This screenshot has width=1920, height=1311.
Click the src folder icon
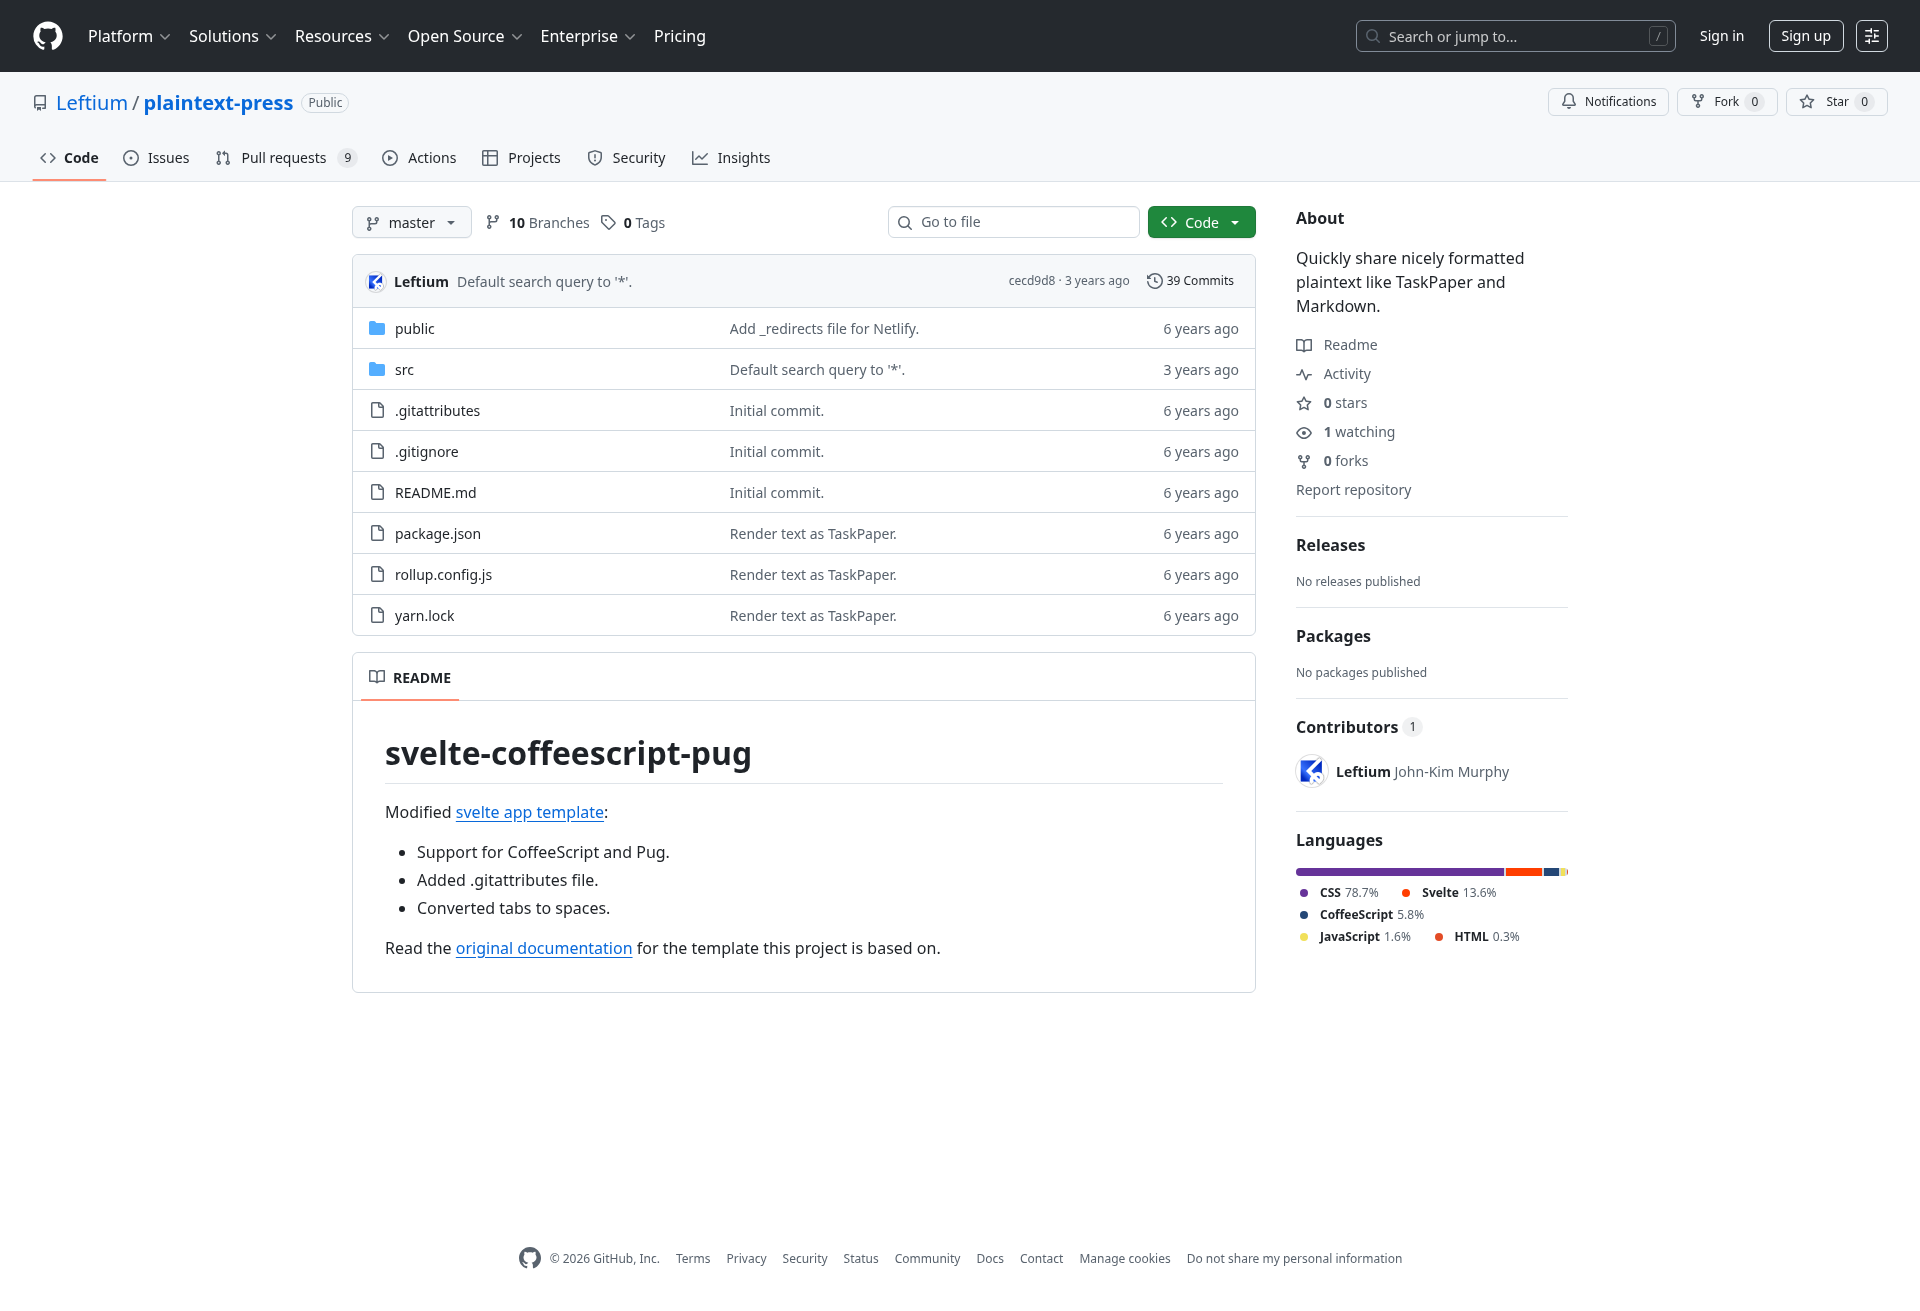[x=377, y=369]
